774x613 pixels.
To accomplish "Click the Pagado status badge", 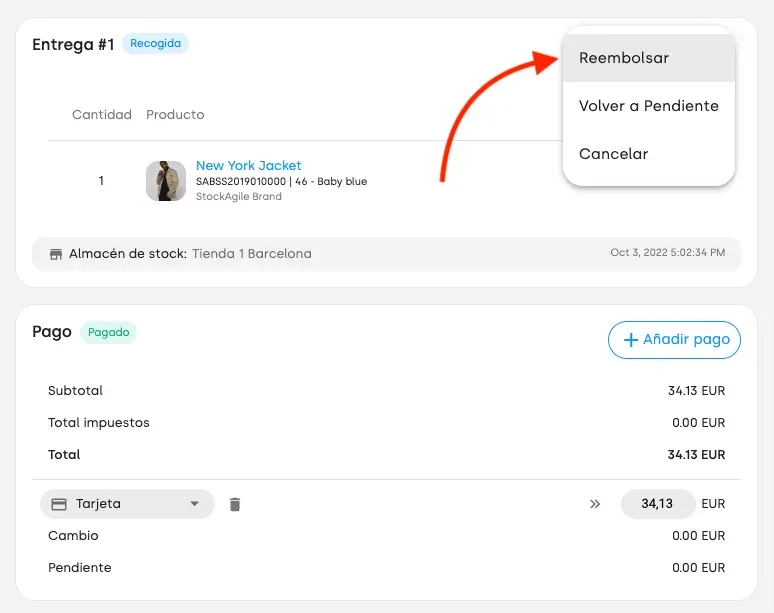I will (x=109, y=332).
